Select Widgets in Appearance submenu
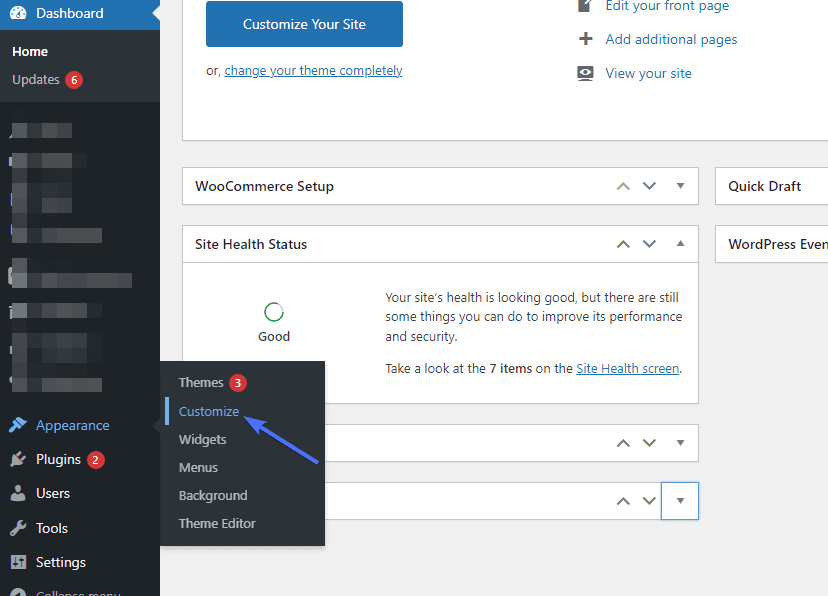This screenshot has width=828, height=596. coord(203,439)
